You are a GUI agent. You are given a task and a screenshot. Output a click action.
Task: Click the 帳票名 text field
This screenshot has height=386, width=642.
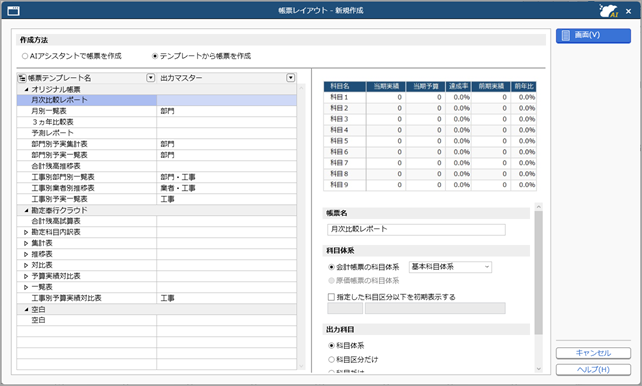[x=416, y=229]
